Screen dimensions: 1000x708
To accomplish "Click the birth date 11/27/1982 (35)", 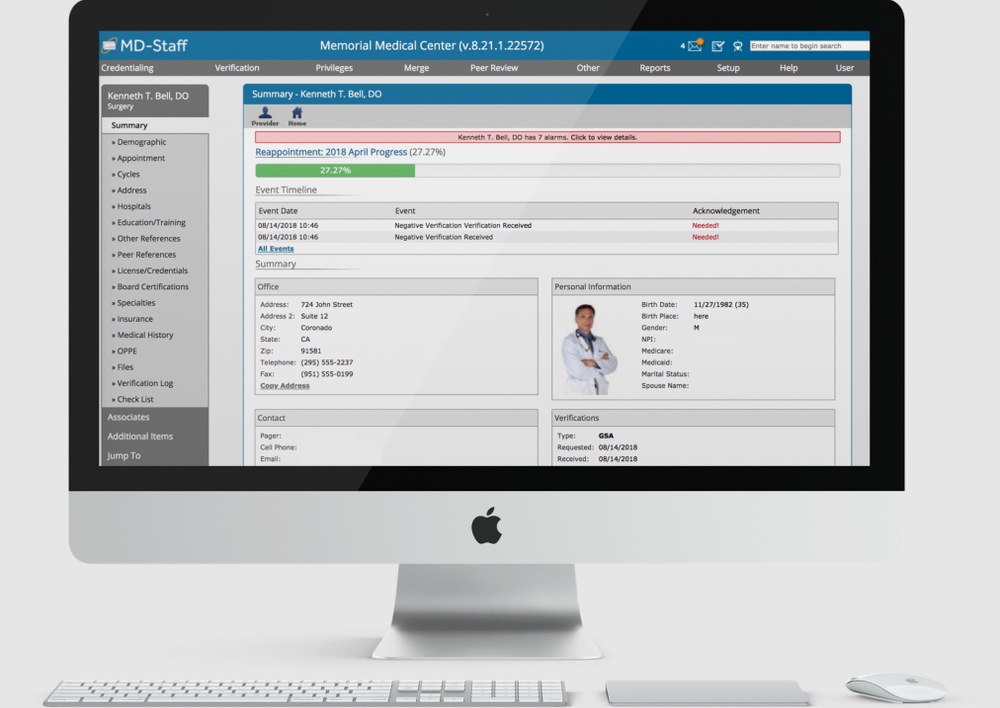I will coord(721,304).
